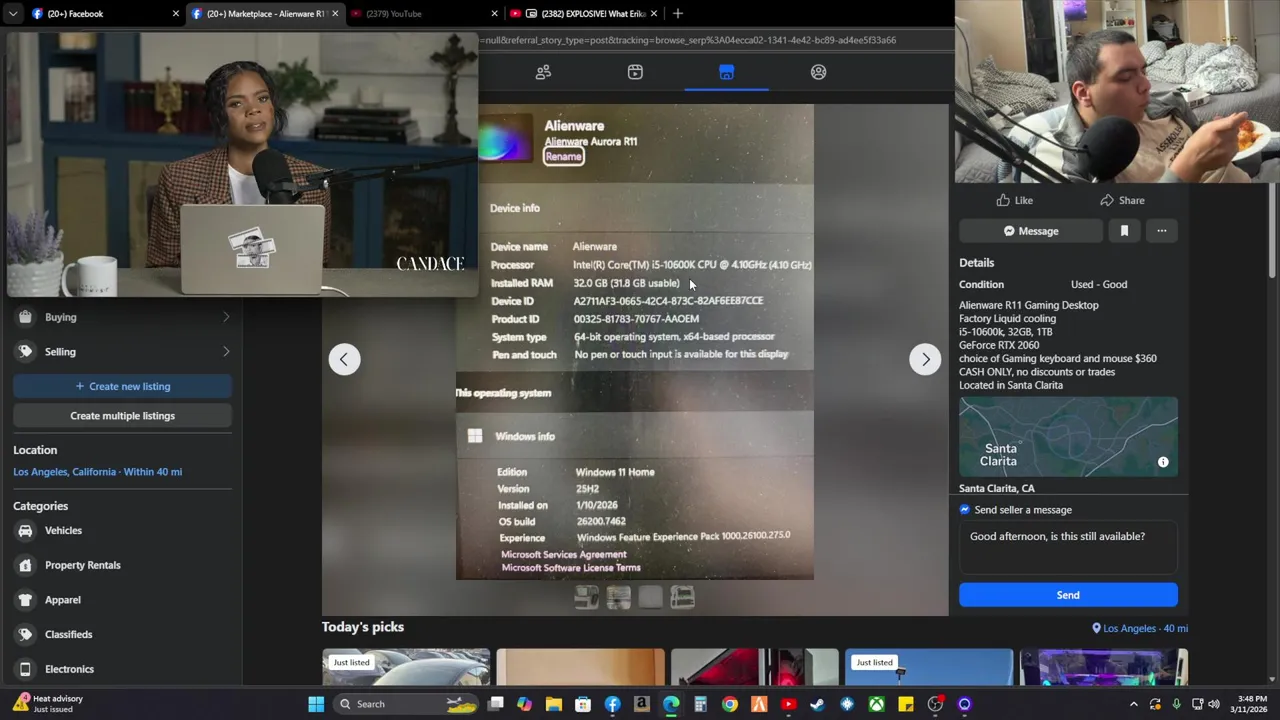Switch to the EXPLOSIVE! What Erika YouTube tab
1280x720 pixels.
[584, 14]
